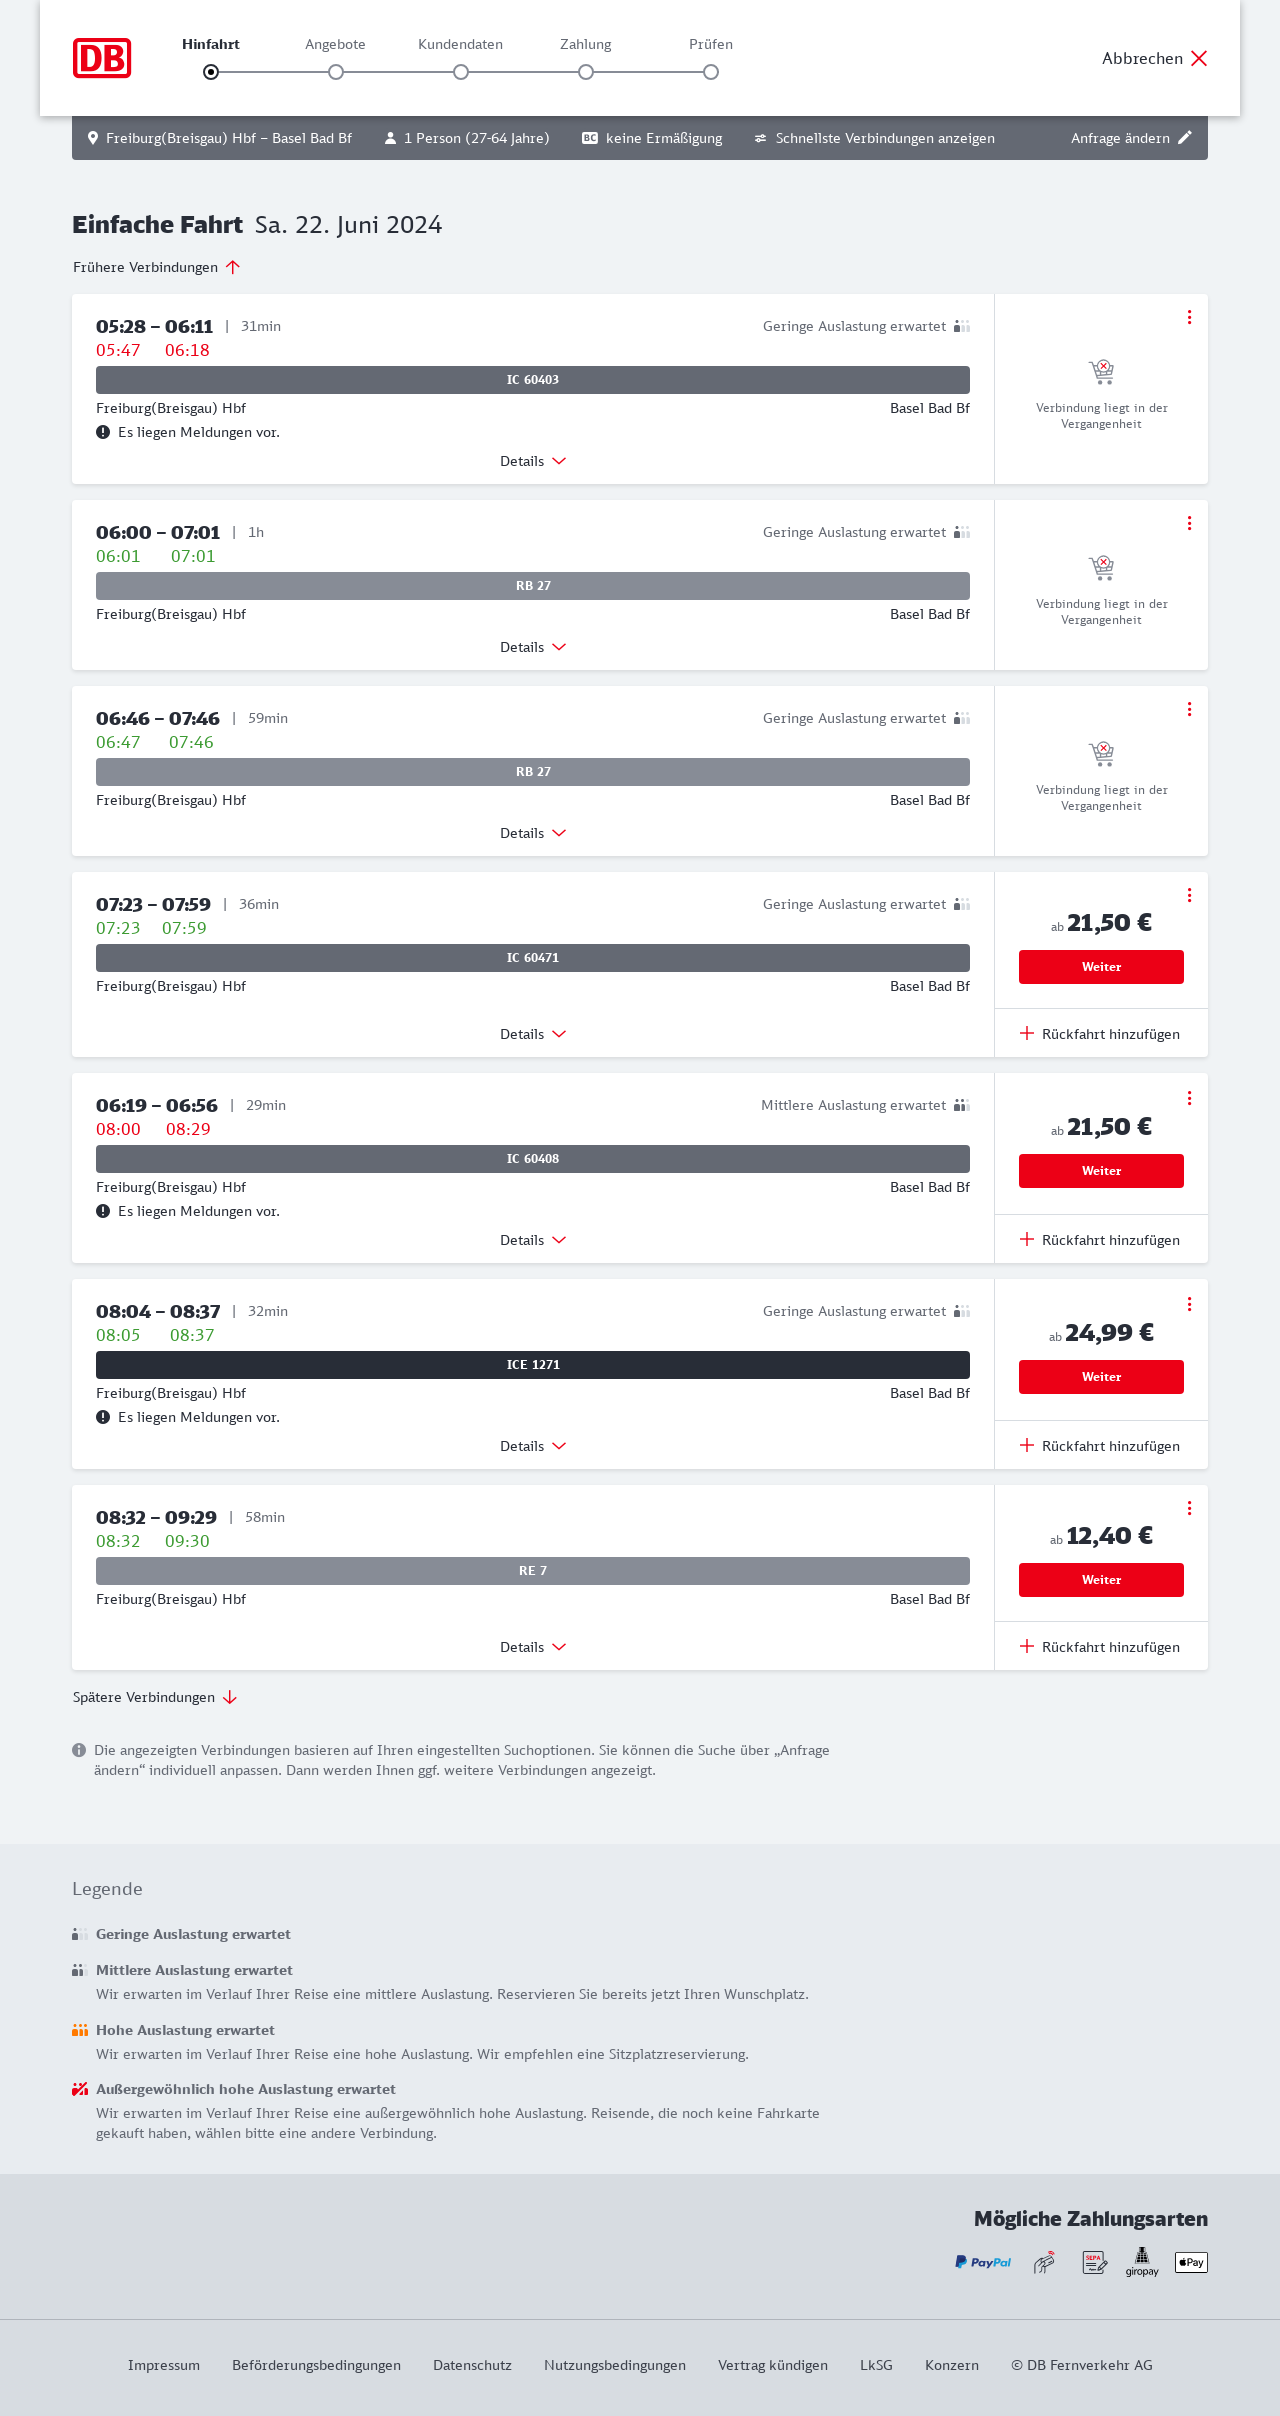This screenshot has height=2416, width=1280.
Task: Click the Abbrechen close icon
Action: pyautogui.click(x=1199, y=58)
